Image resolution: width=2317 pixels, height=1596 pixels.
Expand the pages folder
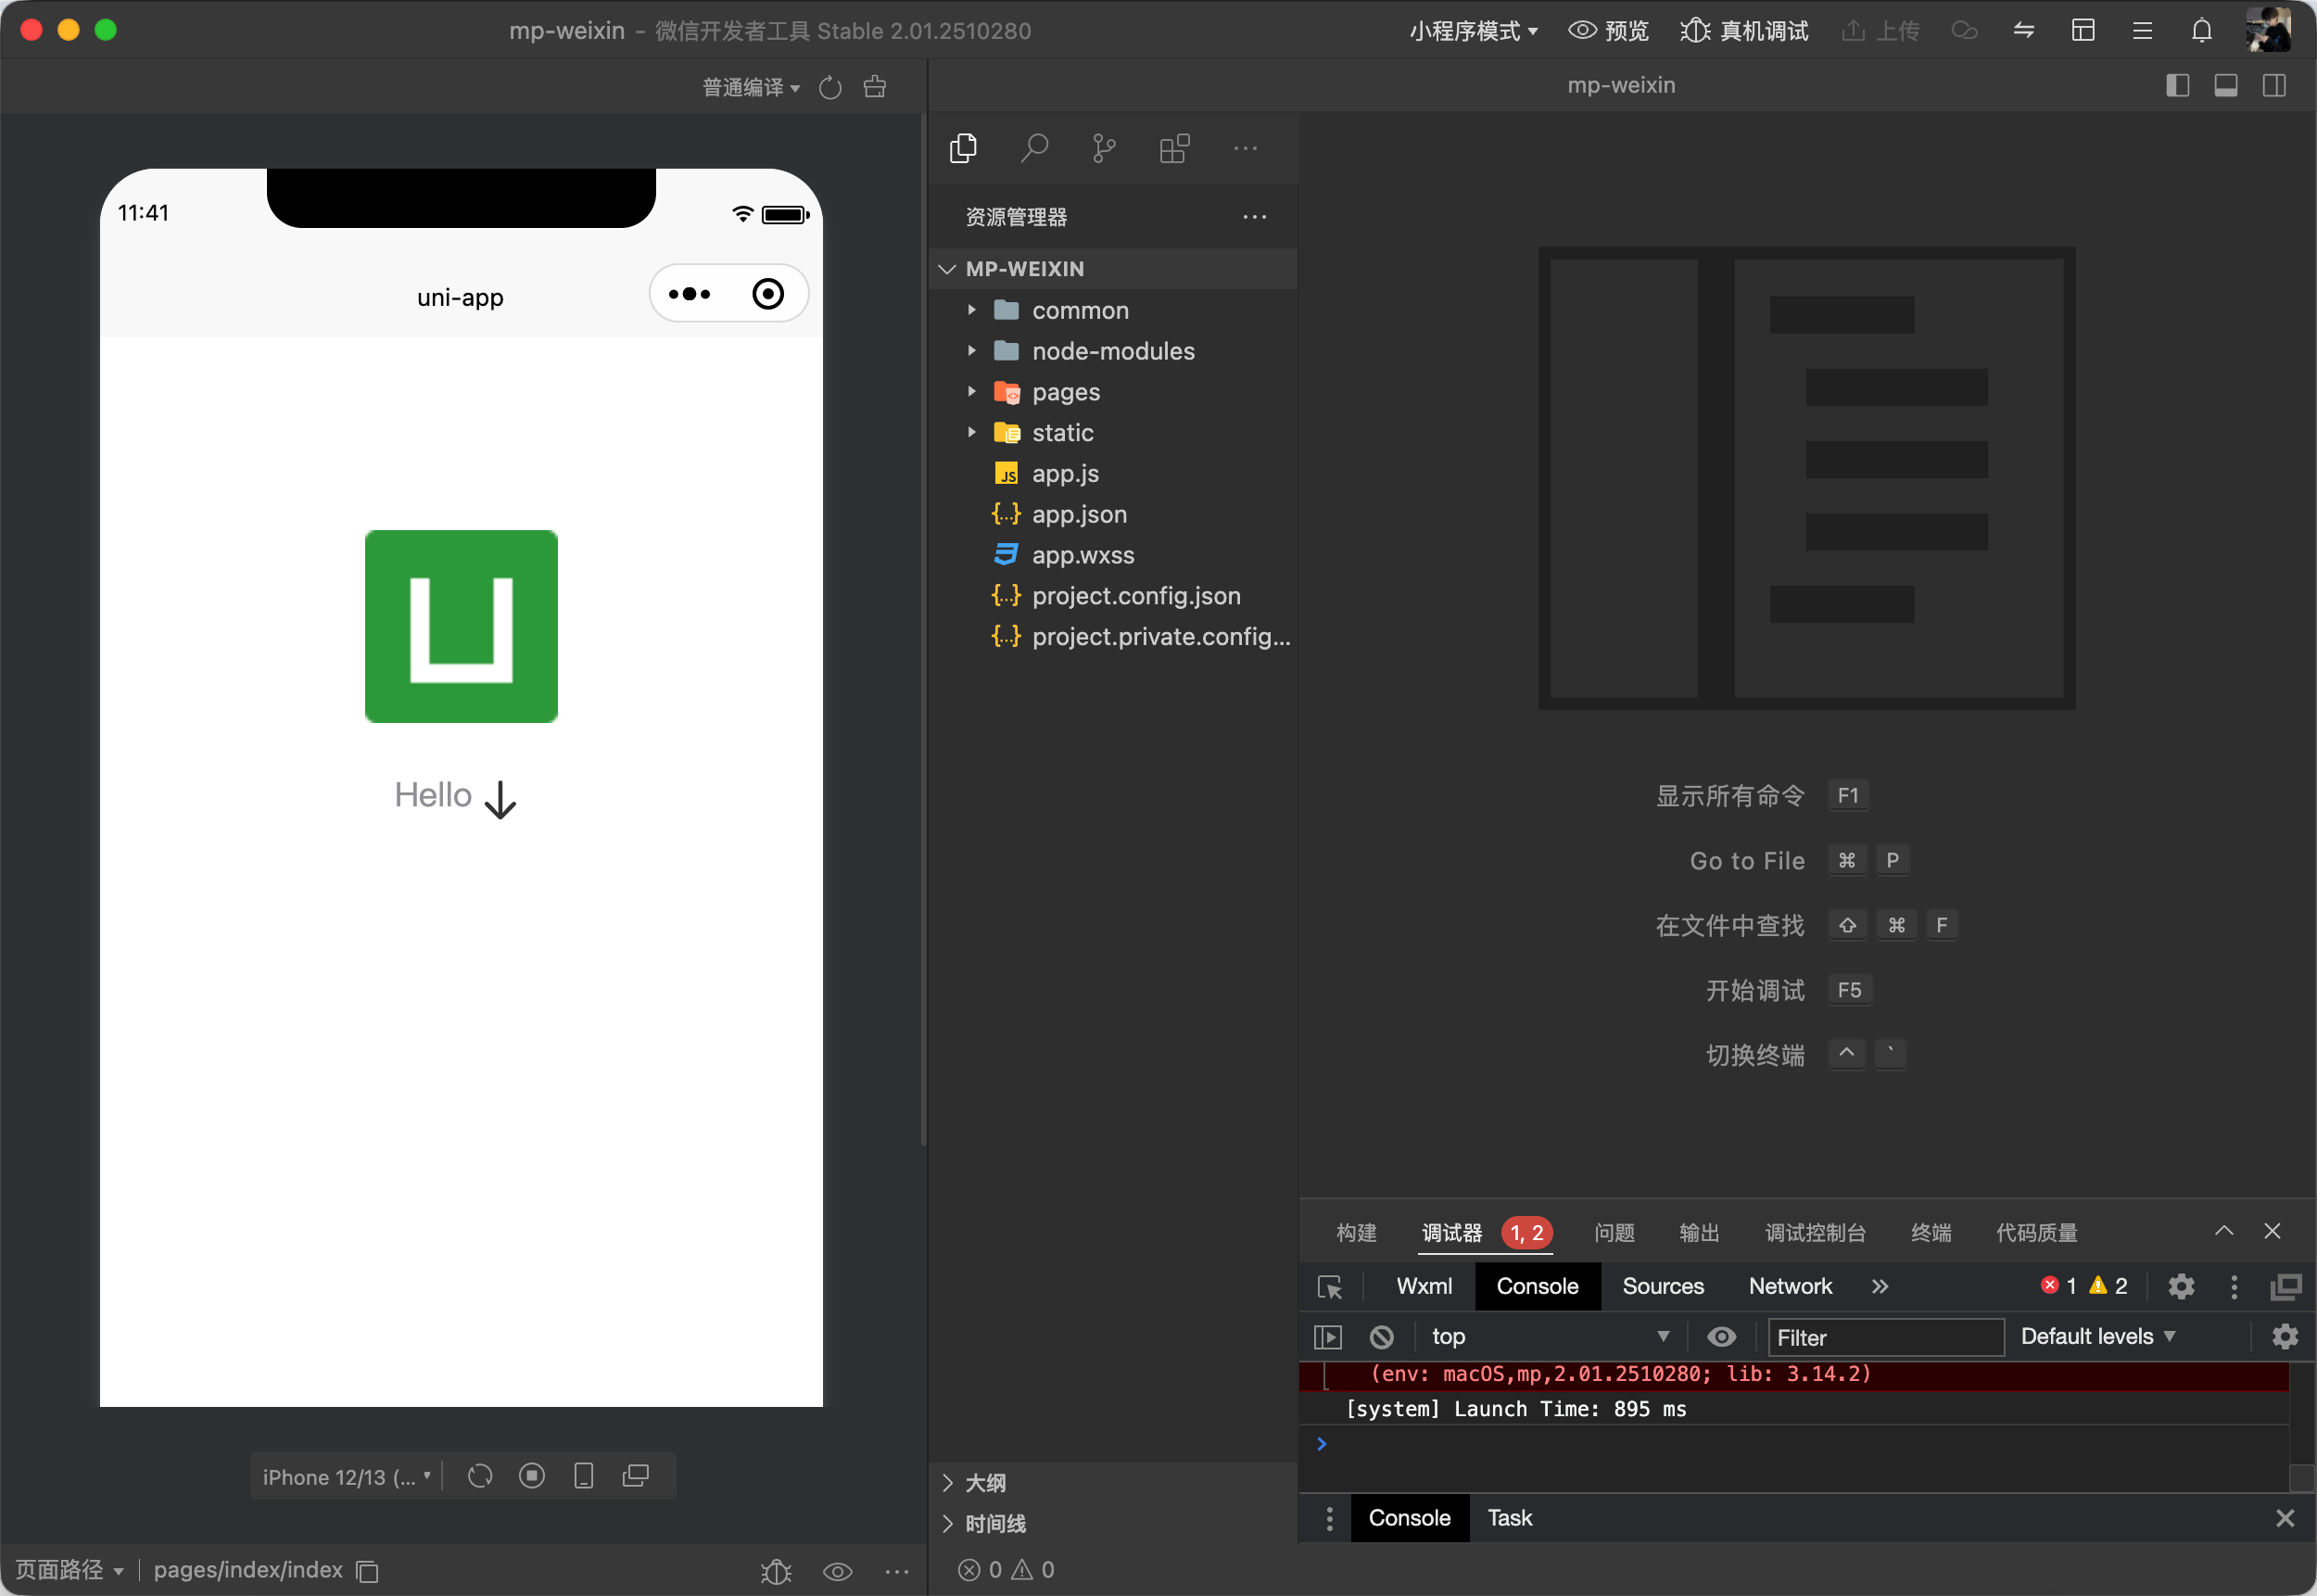click(x=1065, y=392)
